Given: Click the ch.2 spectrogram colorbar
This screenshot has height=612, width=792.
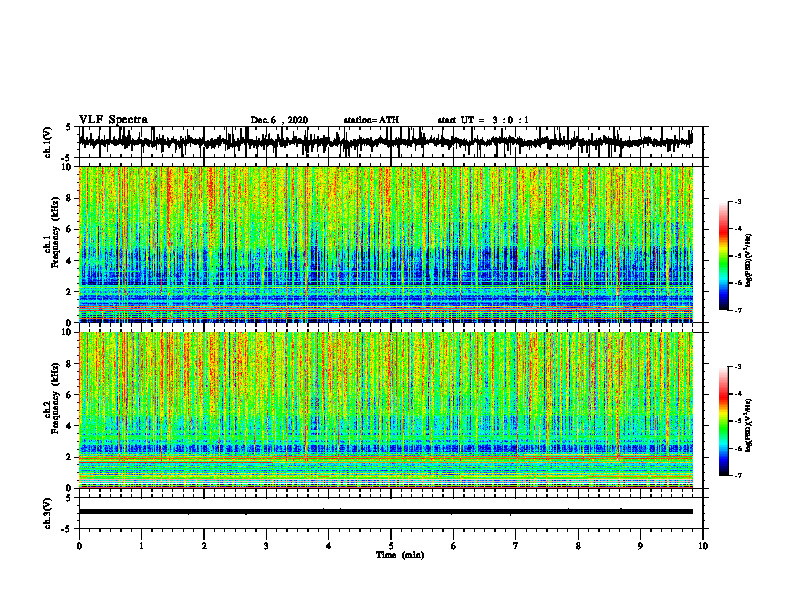Looking at the screenshot, I should tap(723, 421).
